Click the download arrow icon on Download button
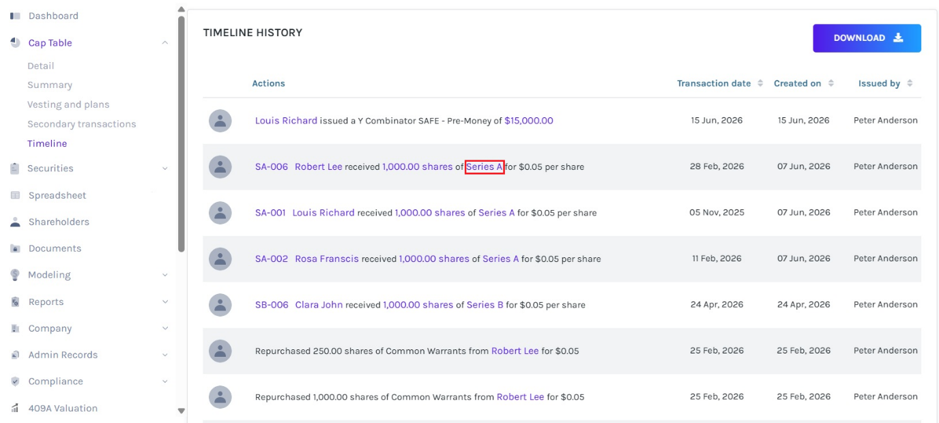The image size is (939, 423). click(898, 38)
